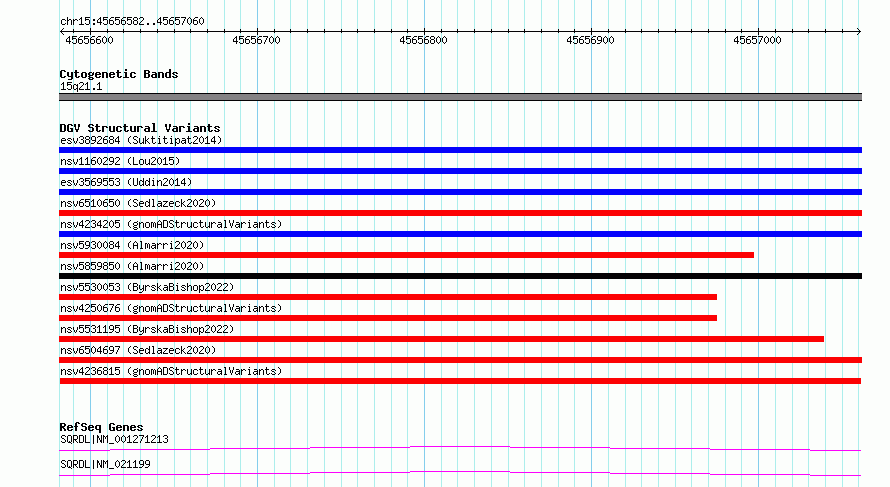Image resolution: width=890 pixels, height=487 pixels.
Task: Click nsv5859850 (Almarri2020) variant label
Action: pos(132,266)
